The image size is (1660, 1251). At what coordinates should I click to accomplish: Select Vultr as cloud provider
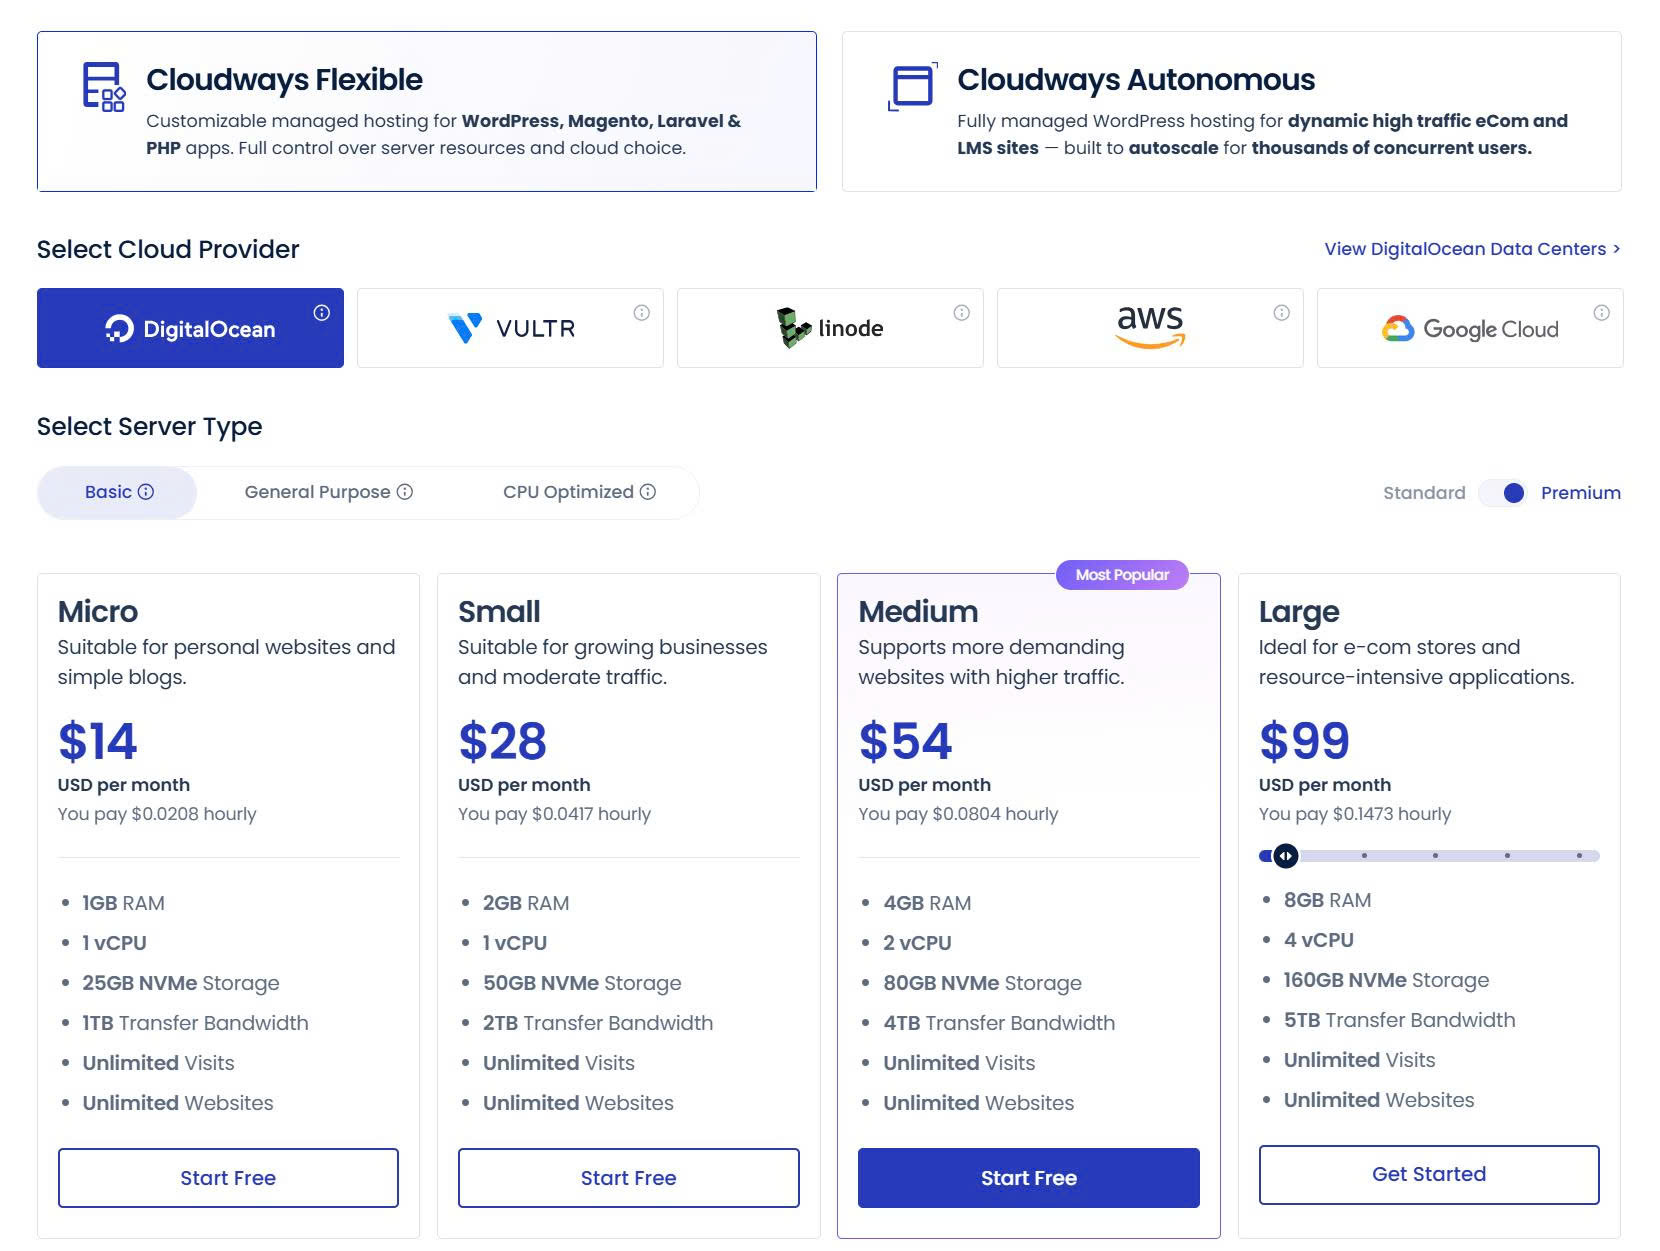510,328
